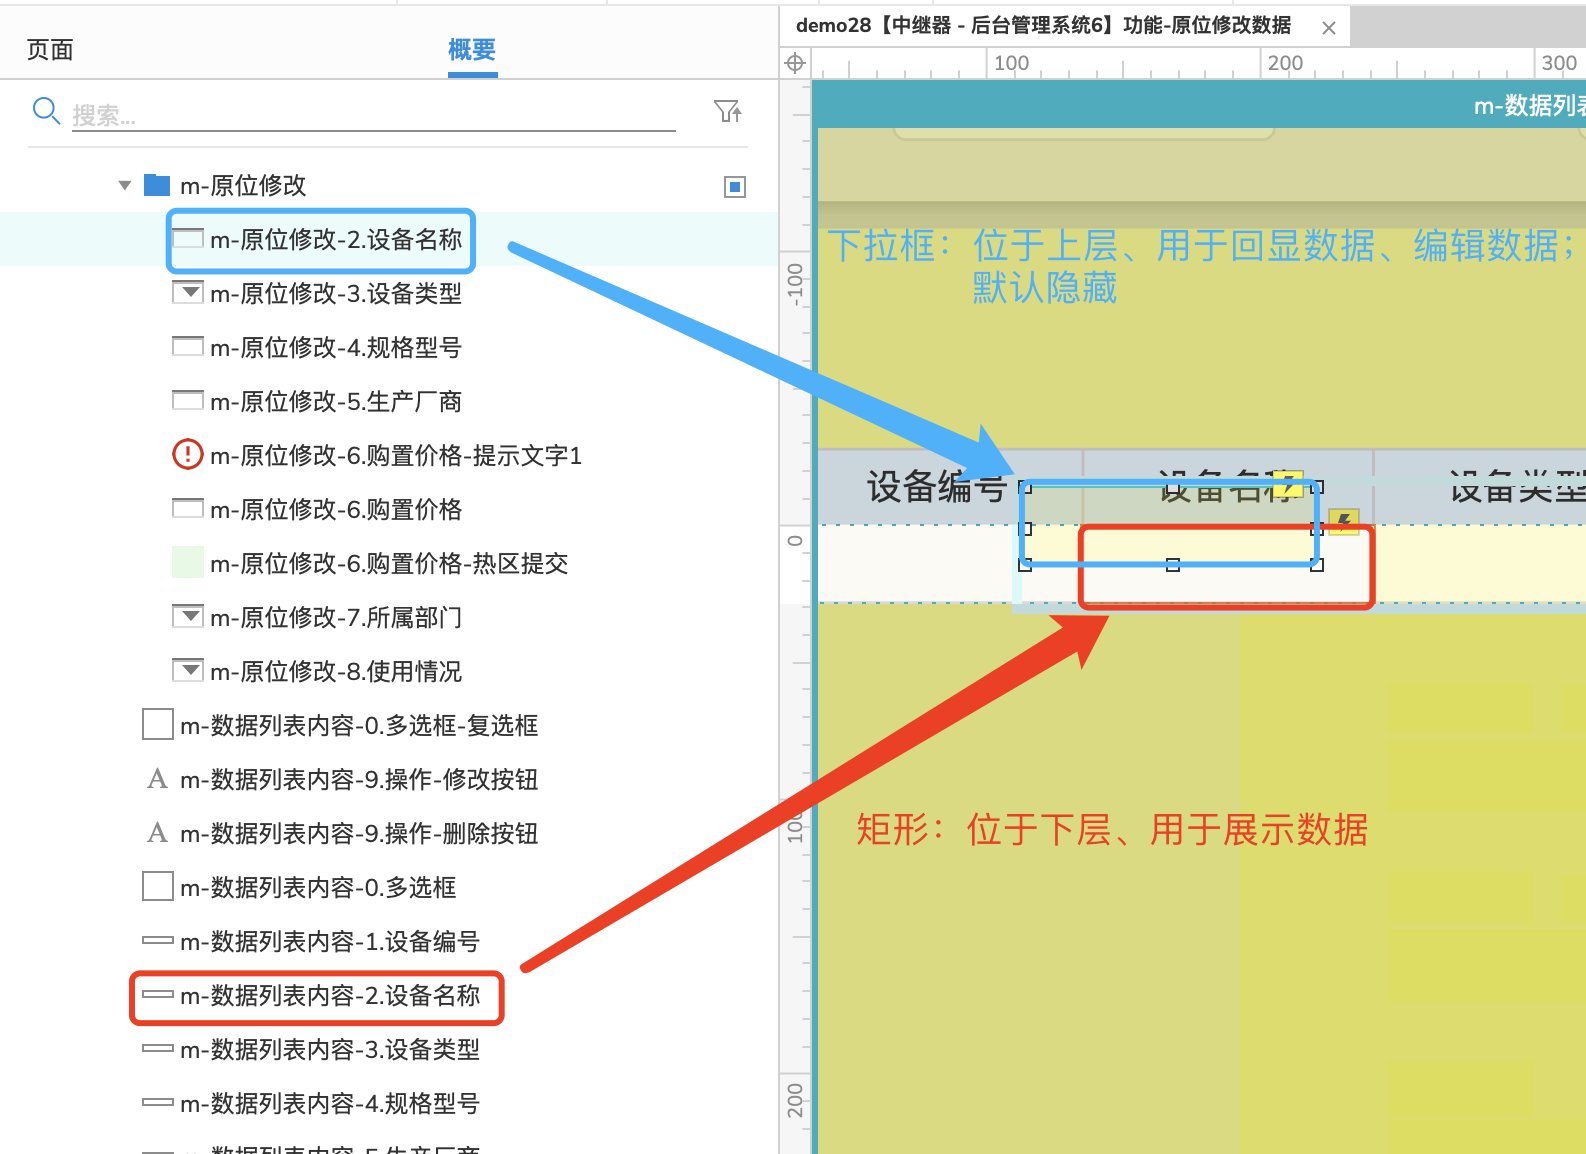
Task: Close the demo28 tab
Action: click(1329, 28)
